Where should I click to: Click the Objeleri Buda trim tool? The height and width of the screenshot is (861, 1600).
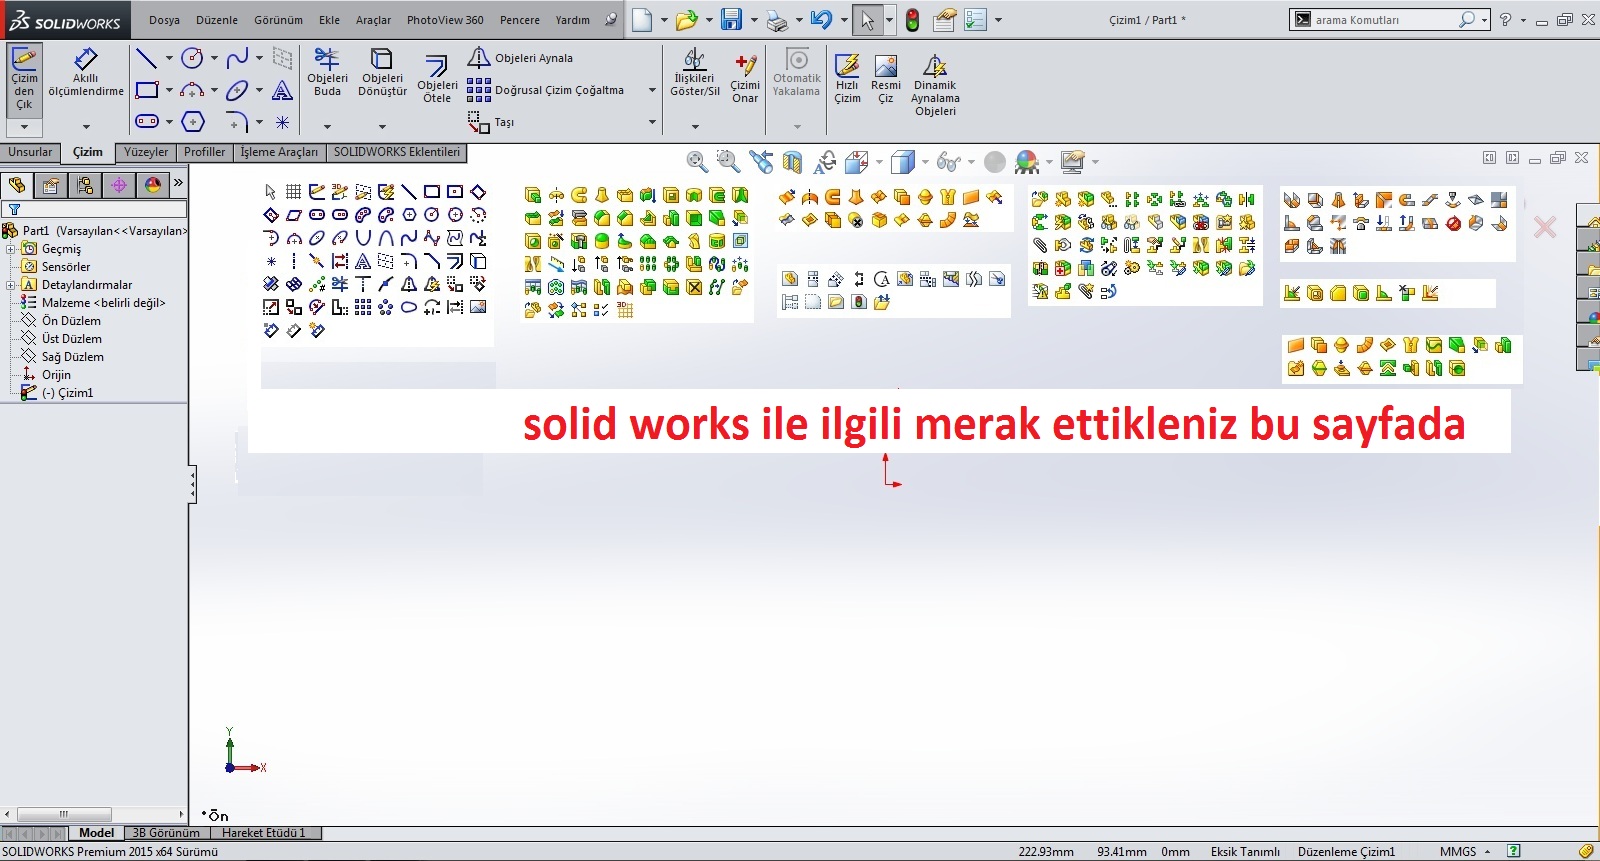click(327, 72)
